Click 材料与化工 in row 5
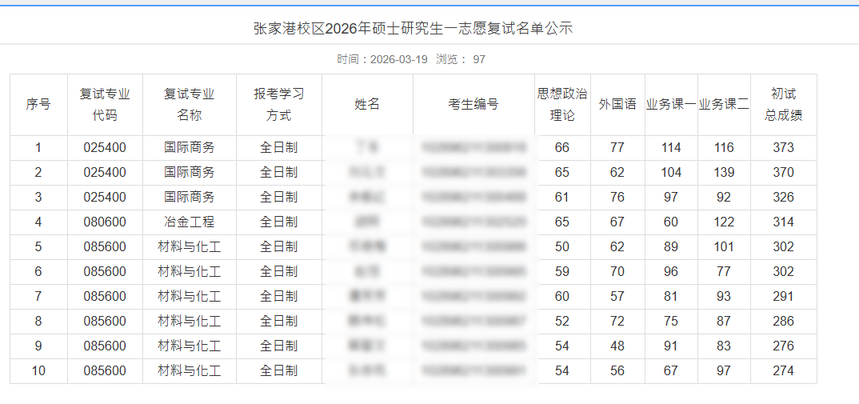 tap(189, 247)
